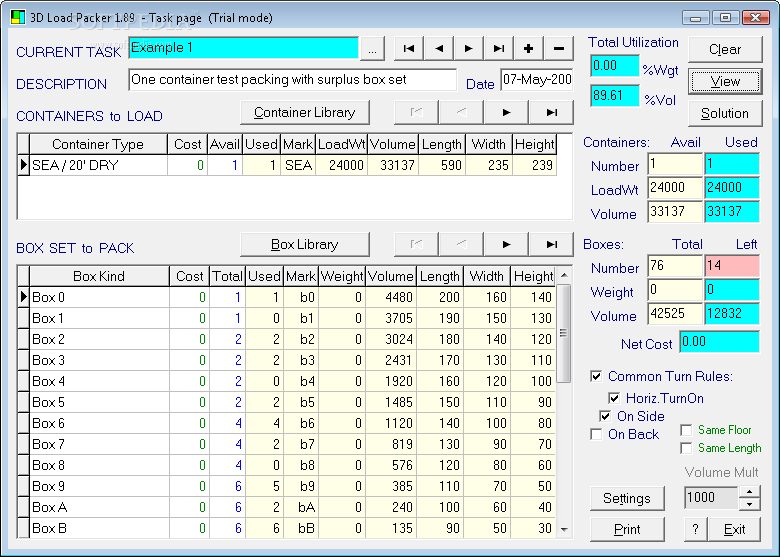The height and width of the screenshot is (557, 780).
Task: Toggle Common Turn Rules checkbox
Action: click(x=596, y=376)
